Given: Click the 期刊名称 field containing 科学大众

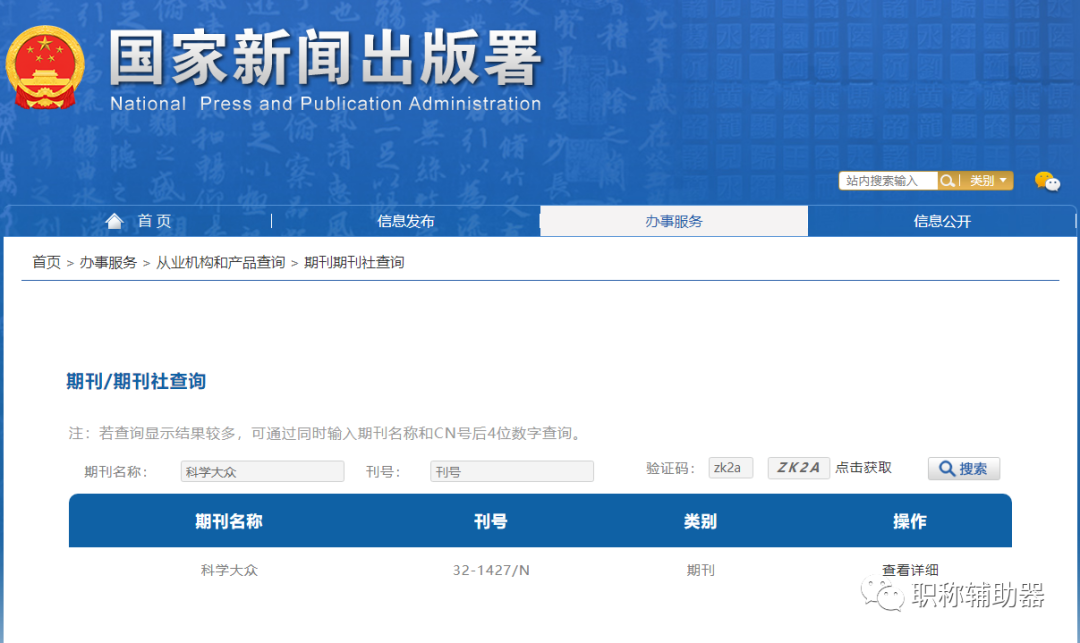Looking at the screenshot, I should (x=262, y=470).
